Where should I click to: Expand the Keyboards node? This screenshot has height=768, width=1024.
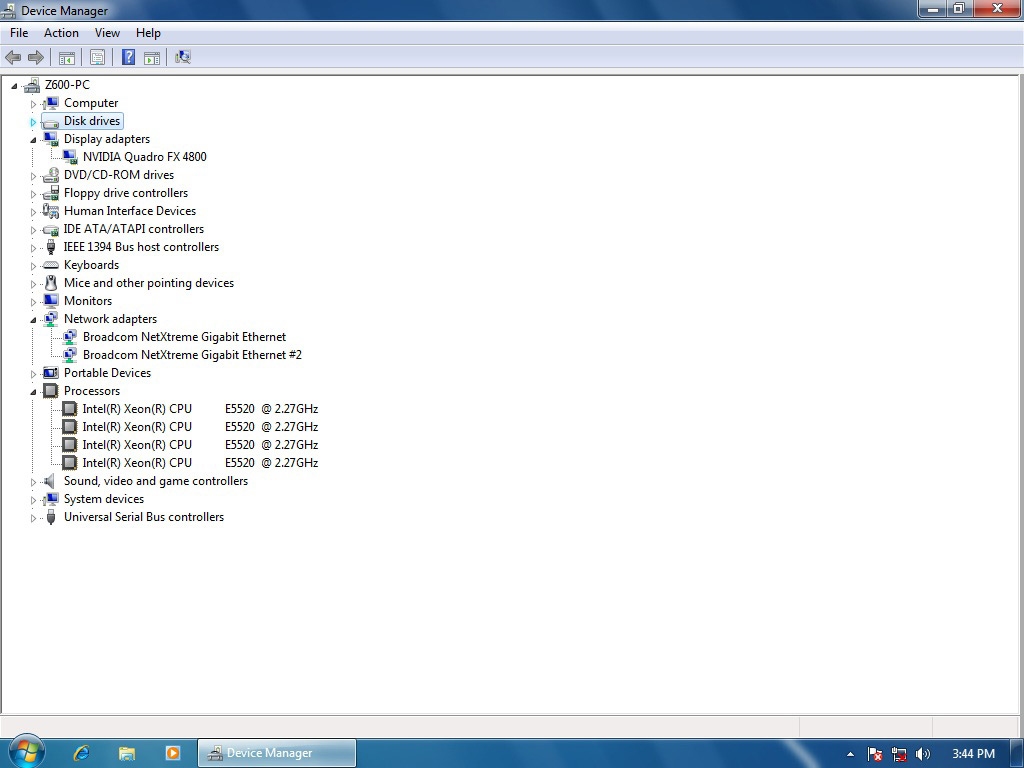pos(33,266)
